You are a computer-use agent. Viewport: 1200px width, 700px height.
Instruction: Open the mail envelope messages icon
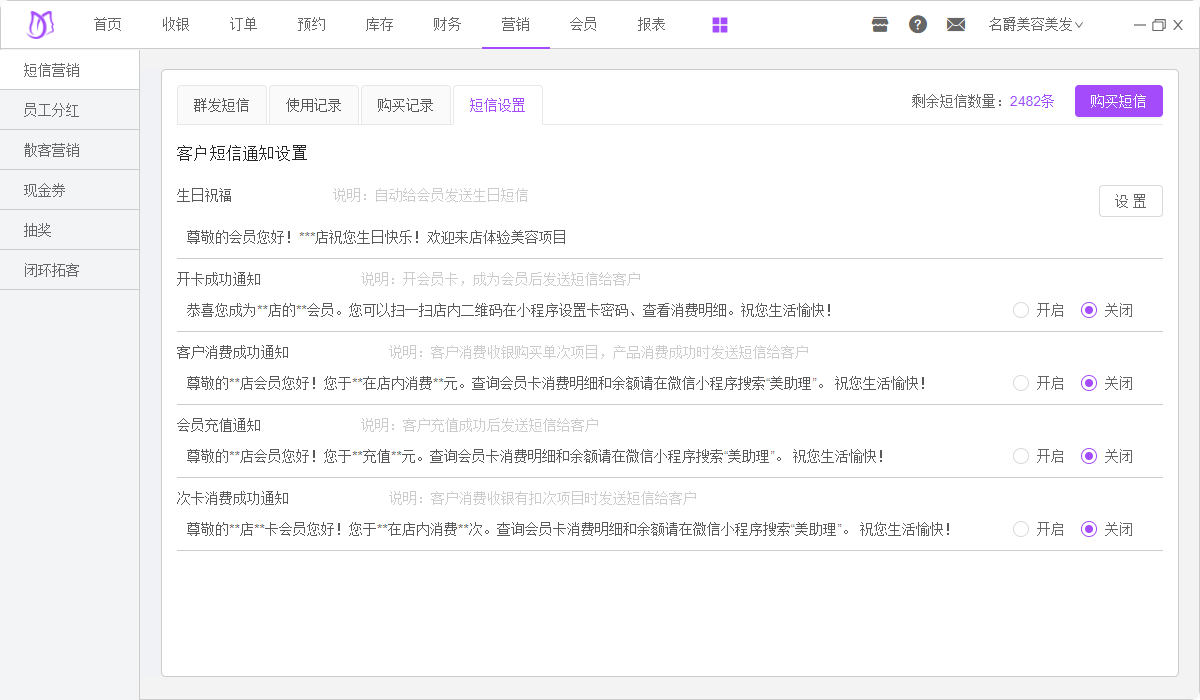tap(956, 25)
